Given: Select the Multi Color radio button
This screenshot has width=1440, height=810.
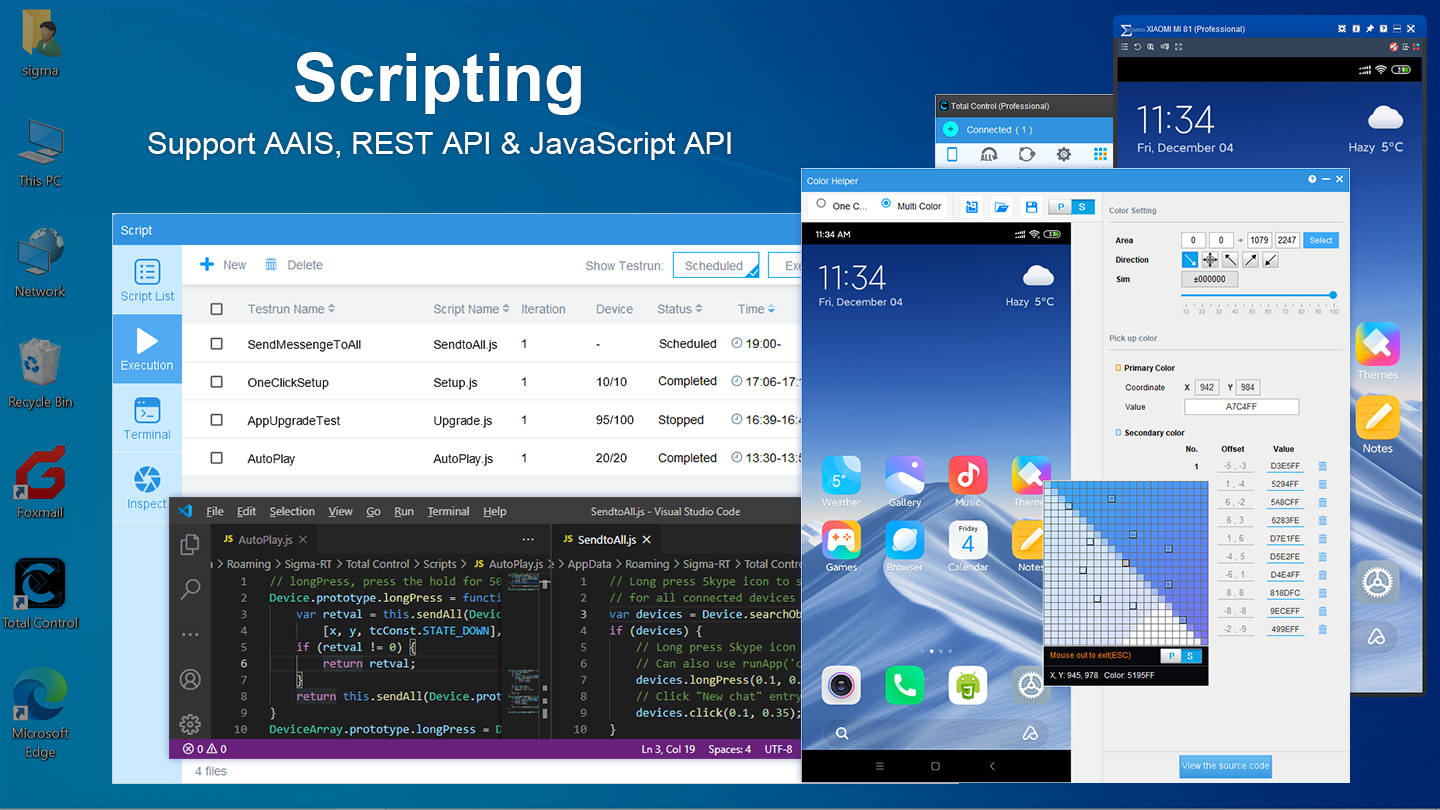Looking at the screenshot, I should pyautogui.click(x=886, y=204).
